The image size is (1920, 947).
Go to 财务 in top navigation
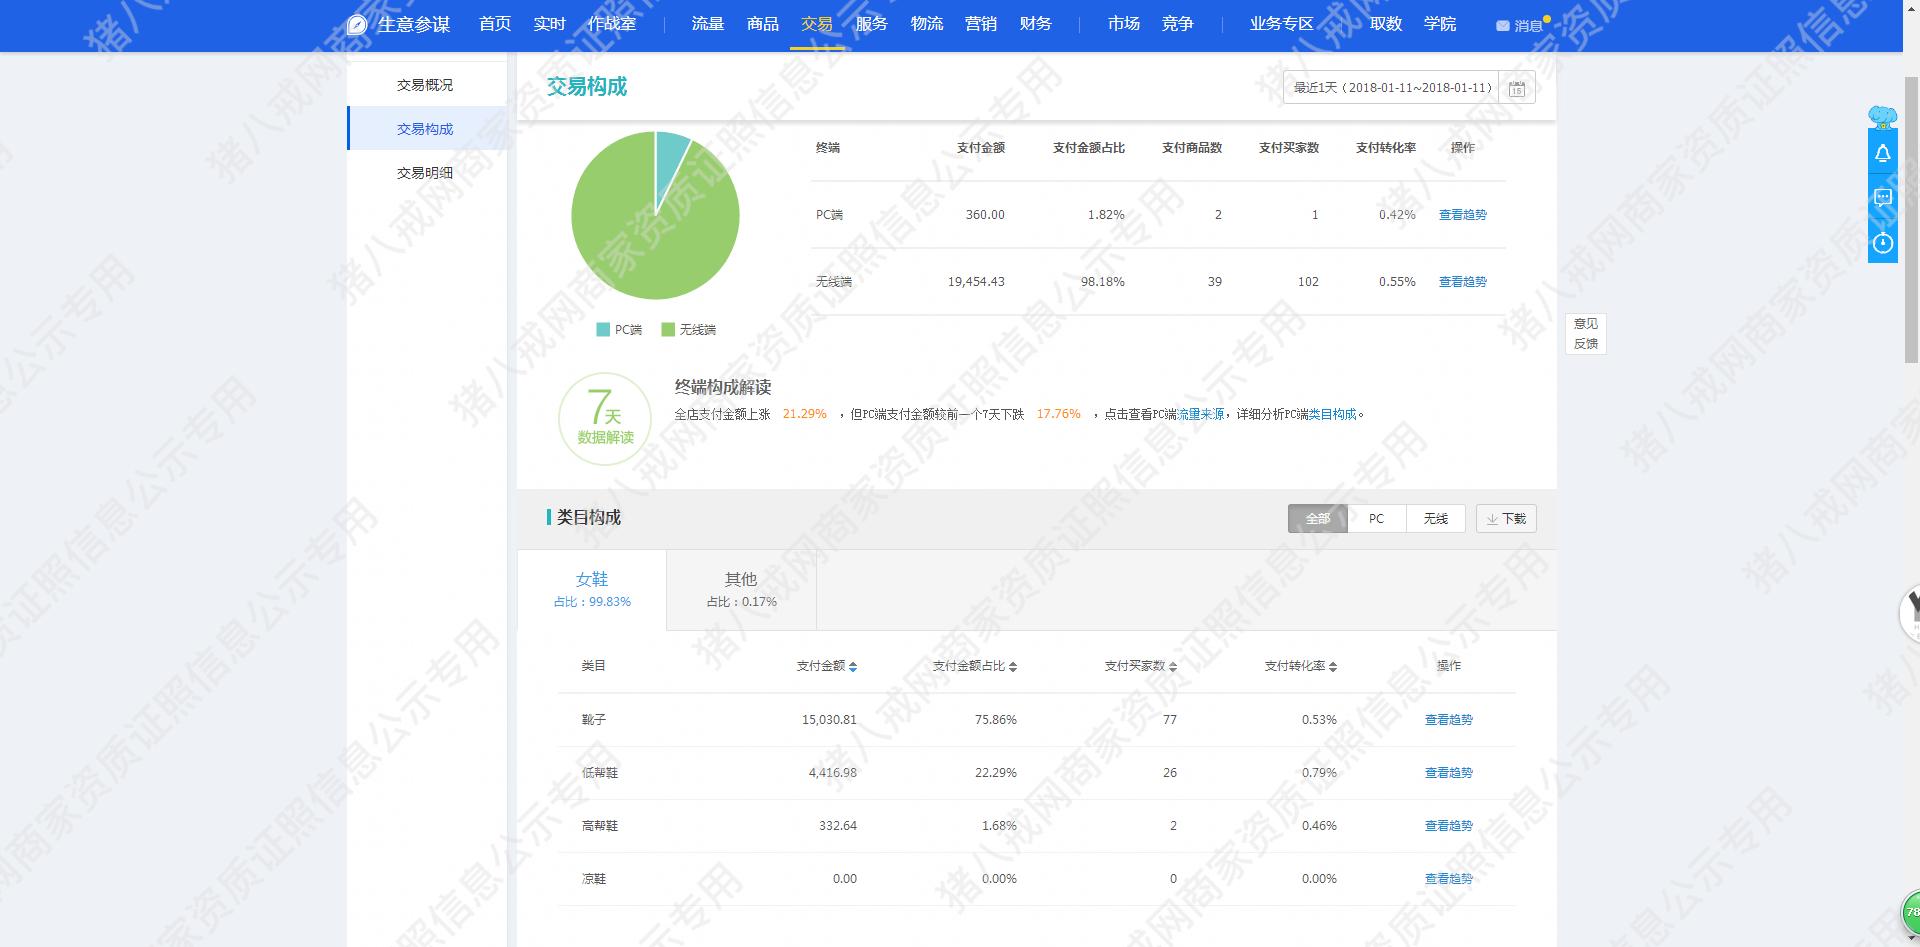pos(1036,24)
